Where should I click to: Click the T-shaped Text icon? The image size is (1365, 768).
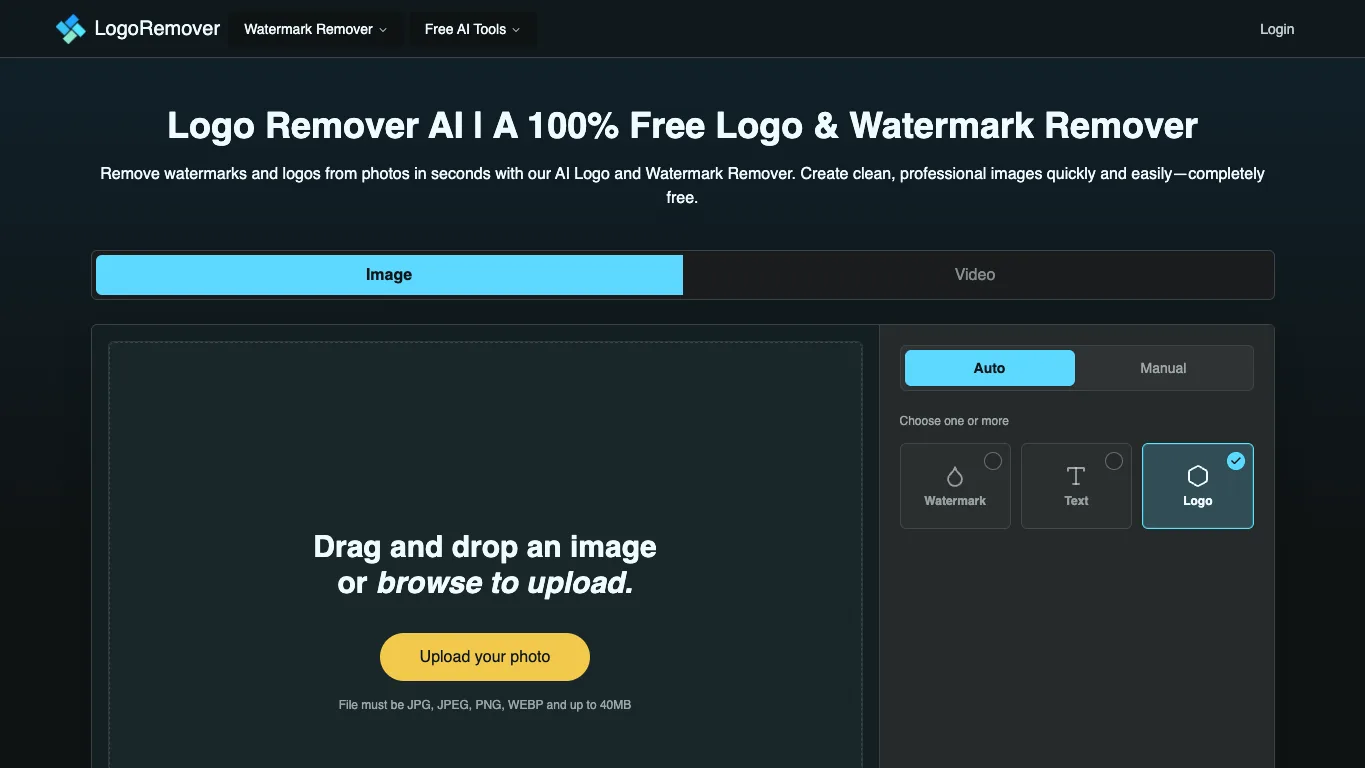pos(1076,476)
